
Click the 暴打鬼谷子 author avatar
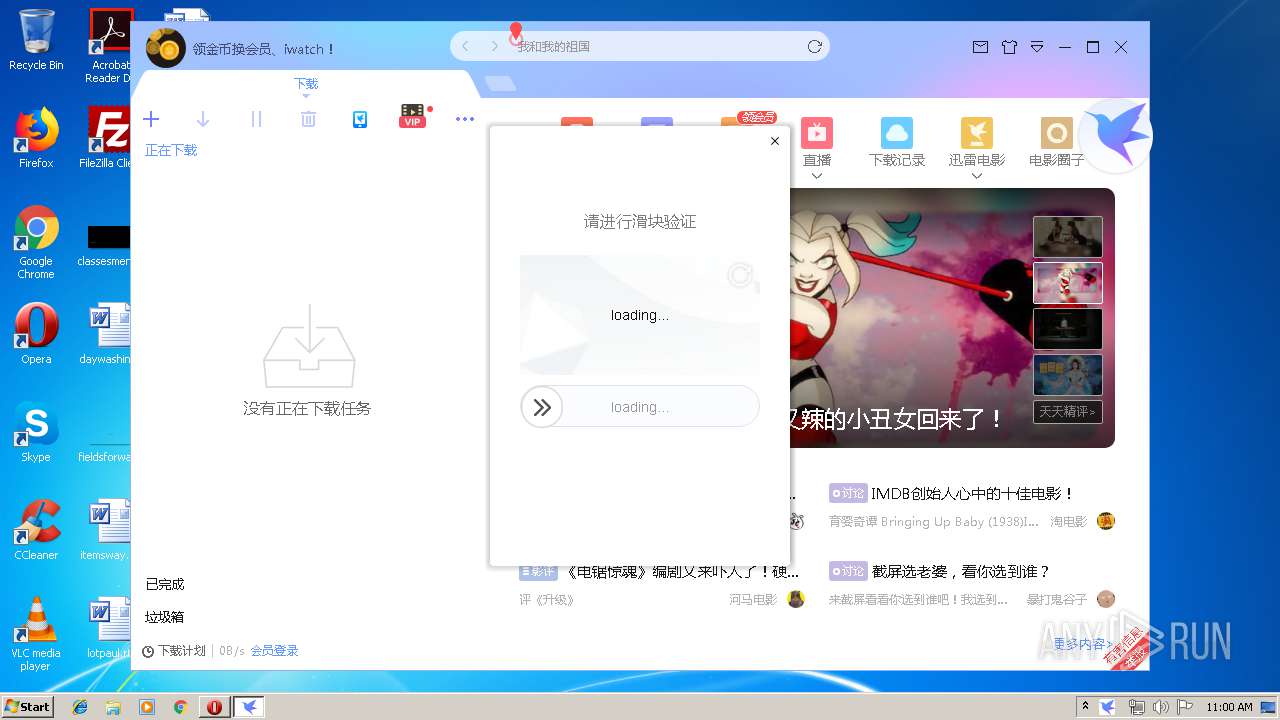[x=1106, y=599]
